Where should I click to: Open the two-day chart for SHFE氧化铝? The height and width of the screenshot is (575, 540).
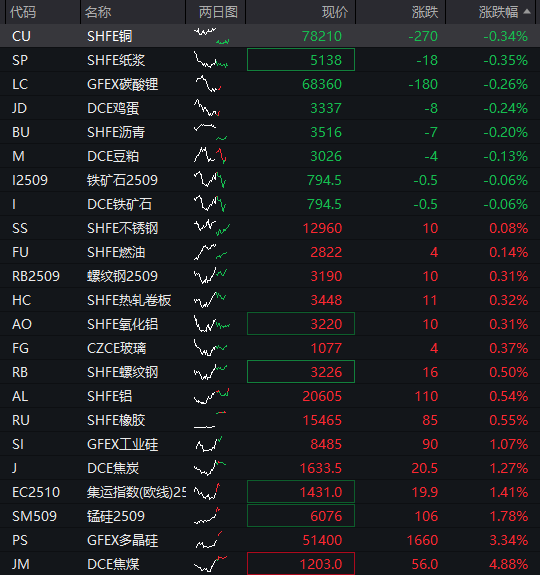tap(212, 324)
